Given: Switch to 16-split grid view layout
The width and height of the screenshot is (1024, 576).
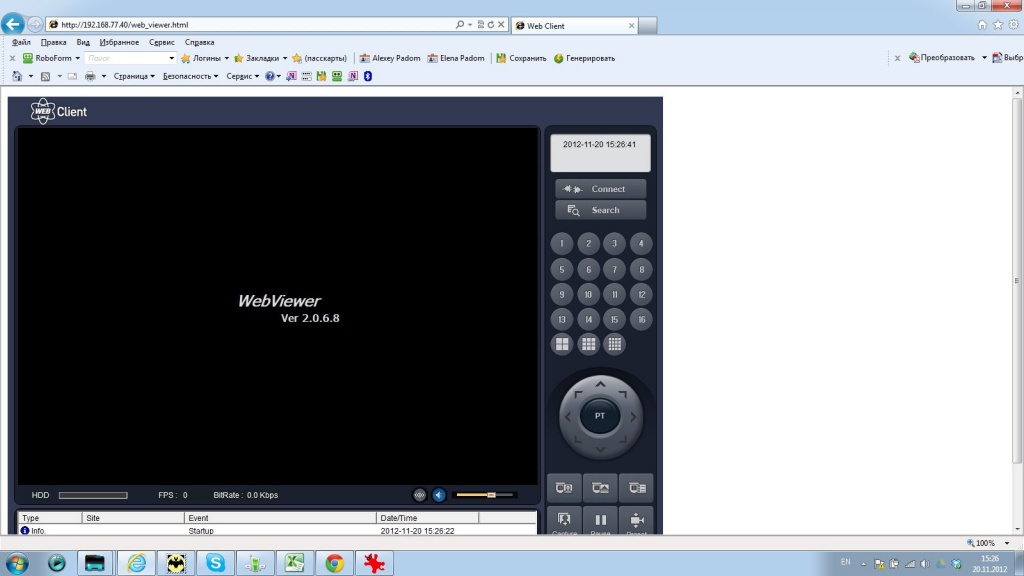Looking at the screenshot, I should coord(614,344).
